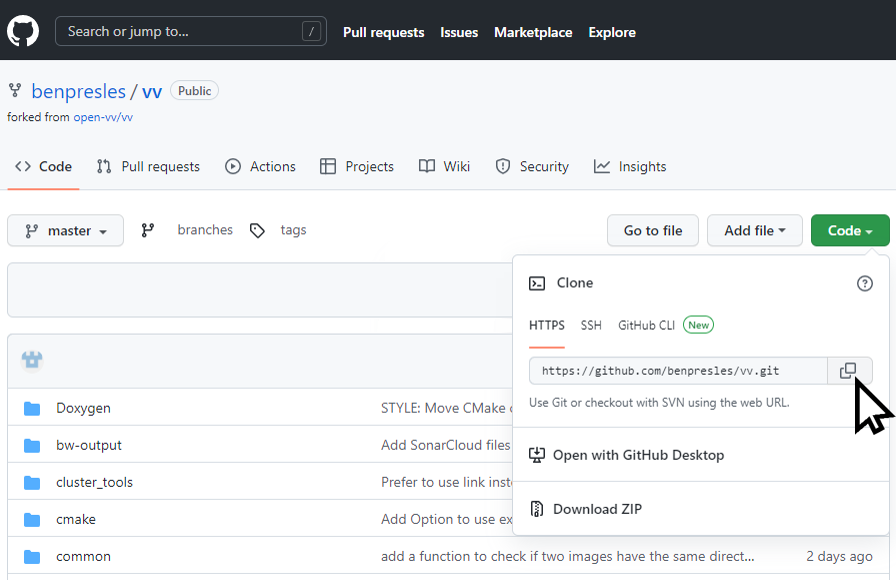
Task: Expand the master branch dropdown
Action: point(66,230)
